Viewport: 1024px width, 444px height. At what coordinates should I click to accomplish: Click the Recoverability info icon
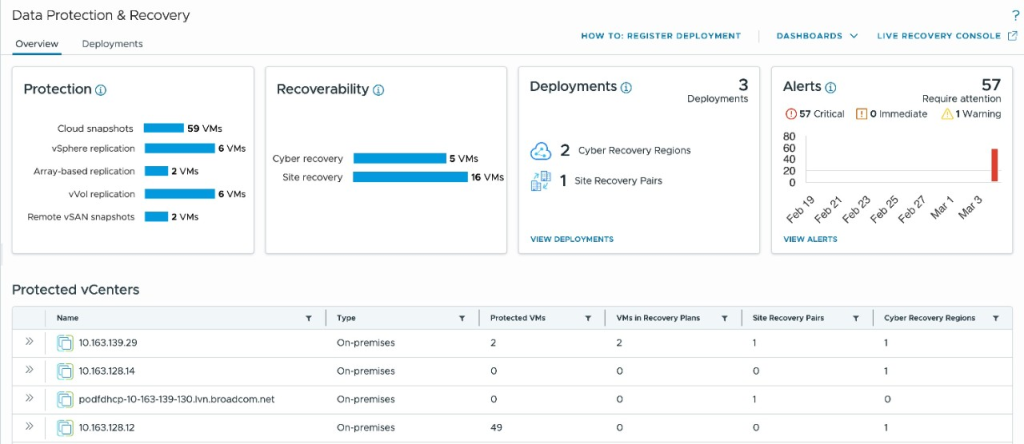(x=378, y=90)
